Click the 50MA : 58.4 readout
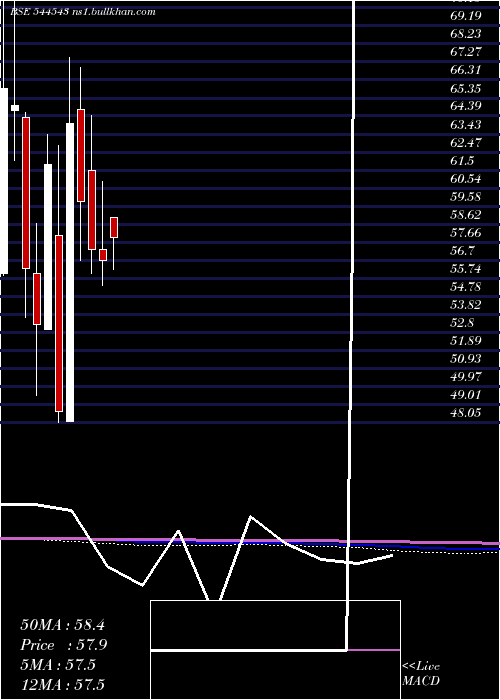Image resolution: width=500 pixels, height=700 pixels. click(62, 625)
